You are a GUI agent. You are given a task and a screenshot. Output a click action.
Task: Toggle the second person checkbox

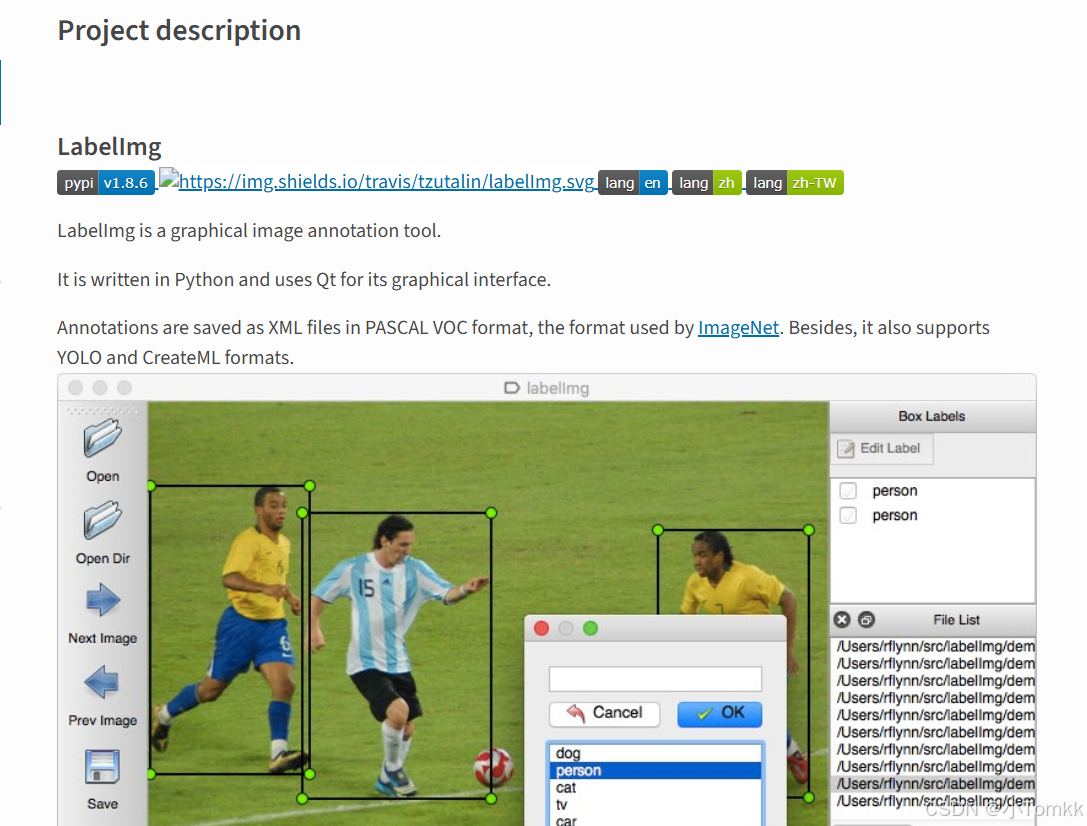click(848, 515)
